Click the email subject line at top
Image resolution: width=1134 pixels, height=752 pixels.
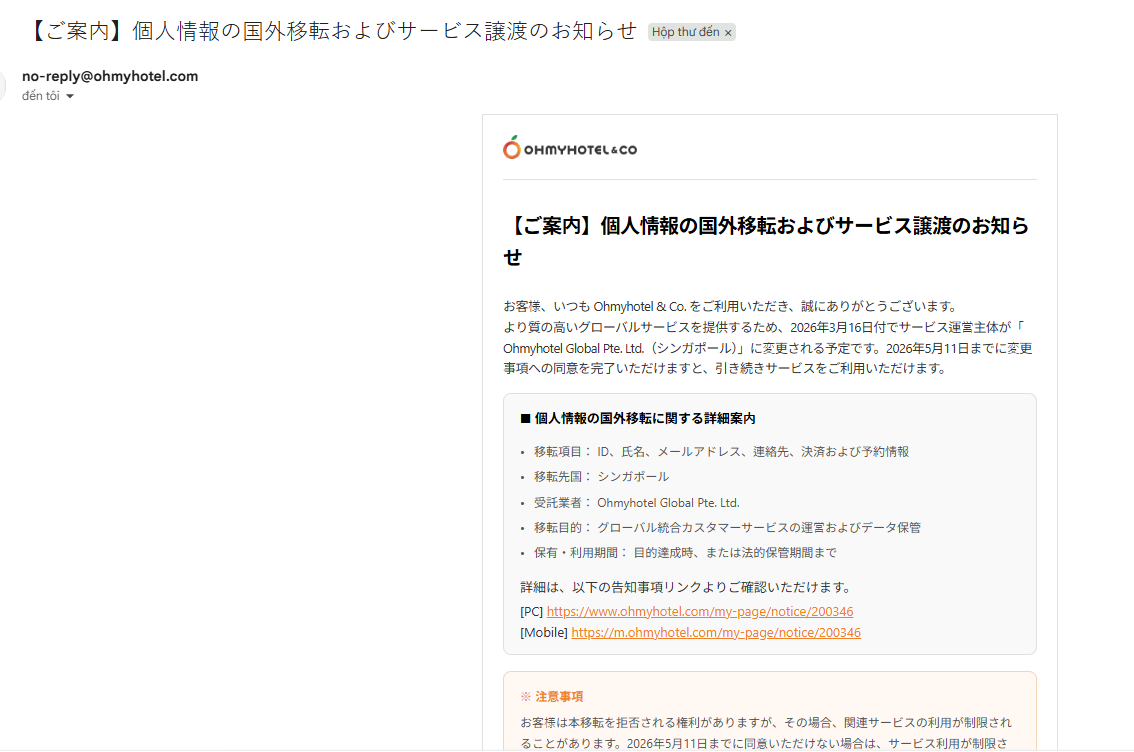coord(333,31)
